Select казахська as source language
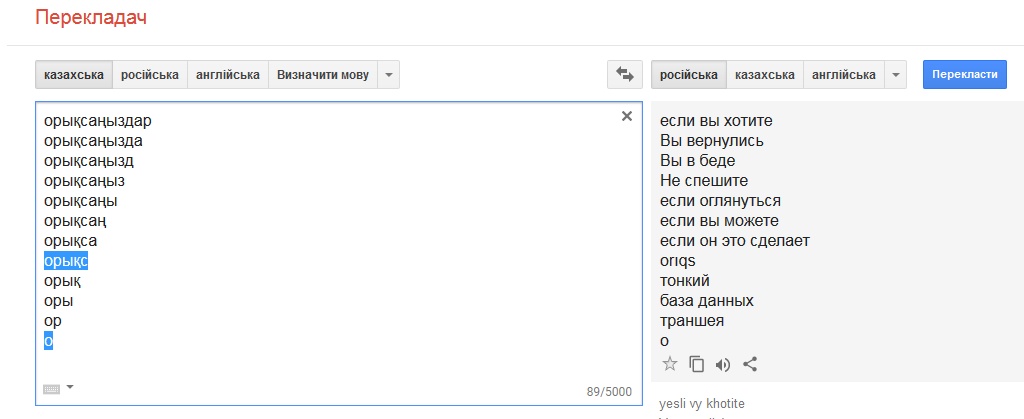This screenshot has height=419, width=1024. pyautogui.click(x=74, y=74)
